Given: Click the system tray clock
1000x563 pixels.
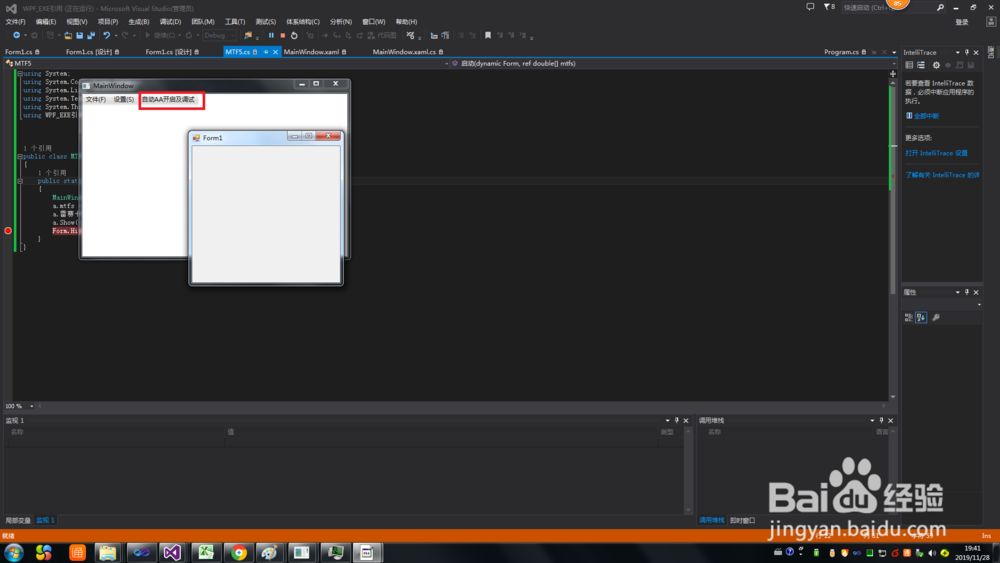Looking at the screenshot, I should (x=972, y=553).
